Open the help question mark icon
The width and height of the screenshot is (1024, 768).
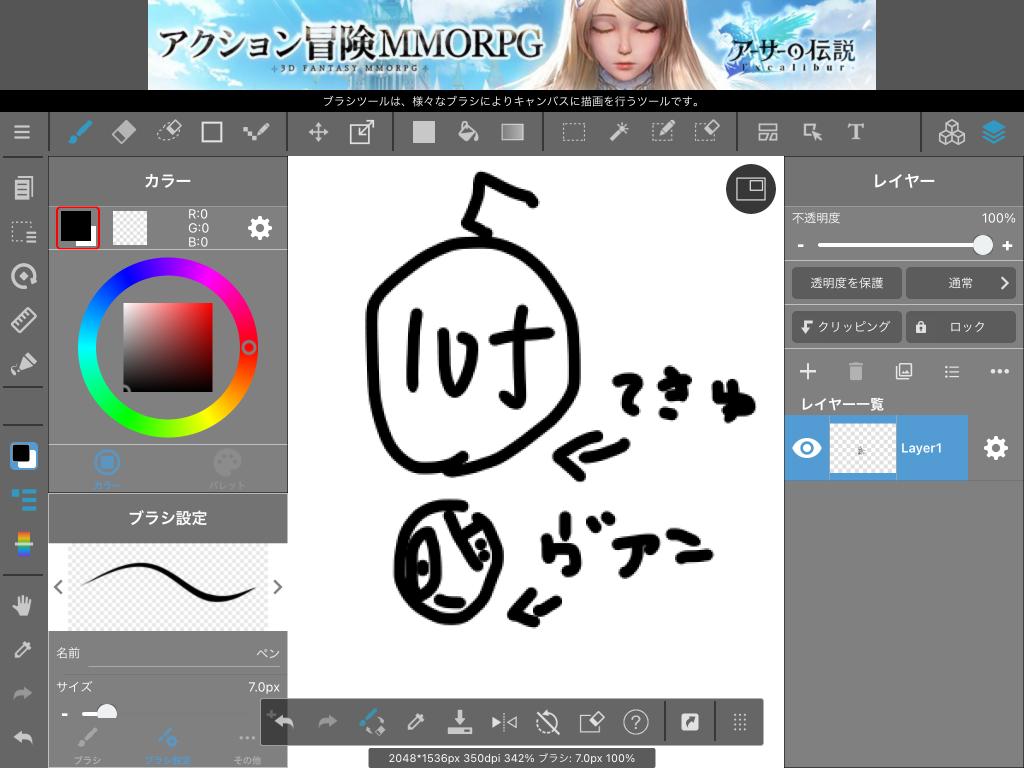click(x=635, y=722)
